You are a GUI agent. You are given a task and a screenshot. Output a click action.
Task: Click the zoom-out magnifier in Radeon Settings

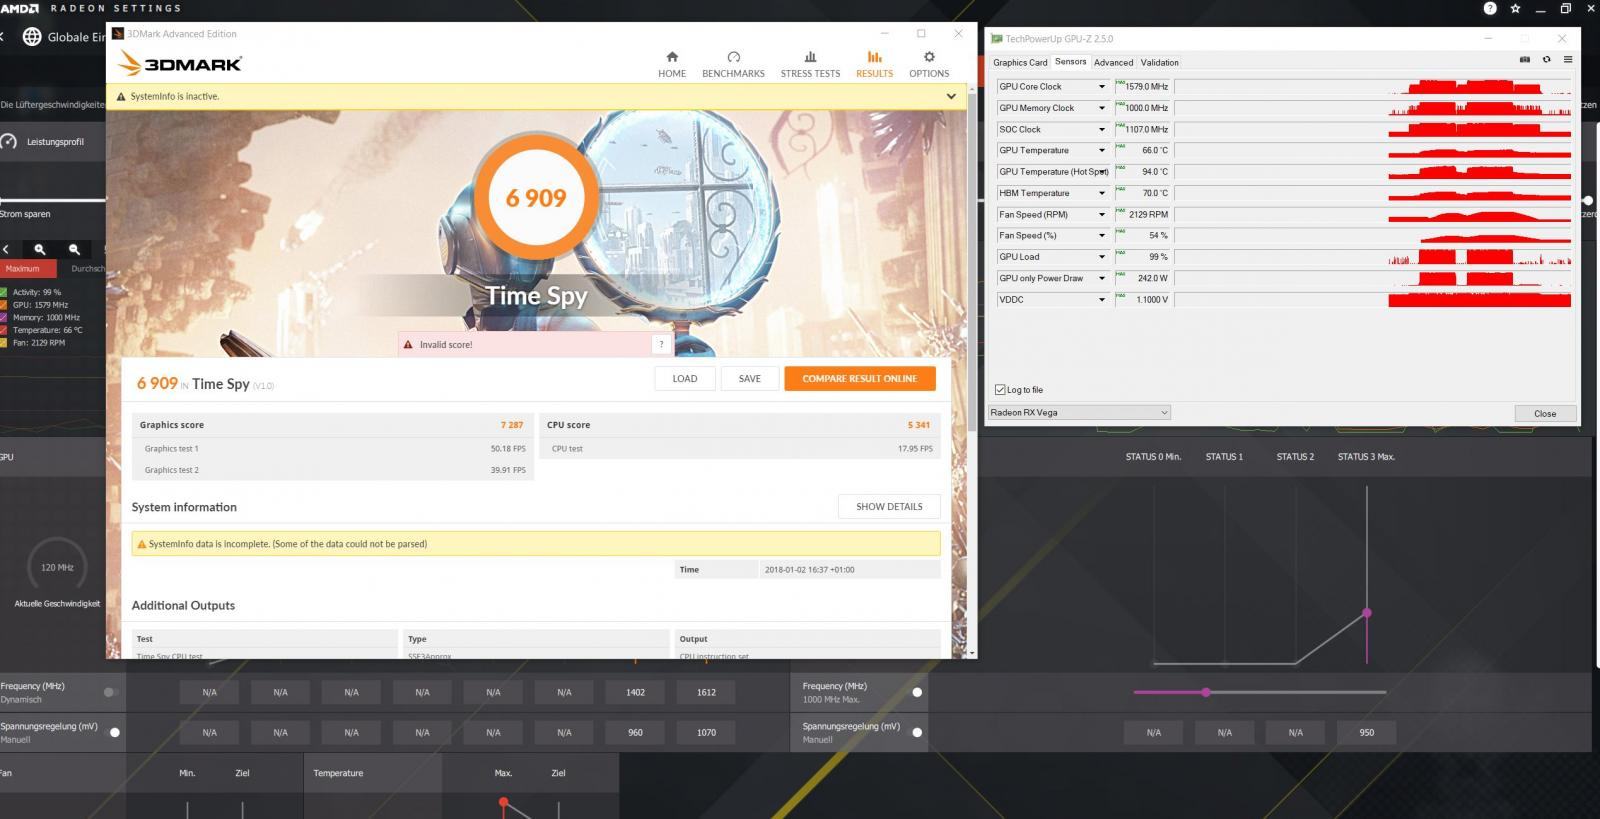tap(74, 249)
